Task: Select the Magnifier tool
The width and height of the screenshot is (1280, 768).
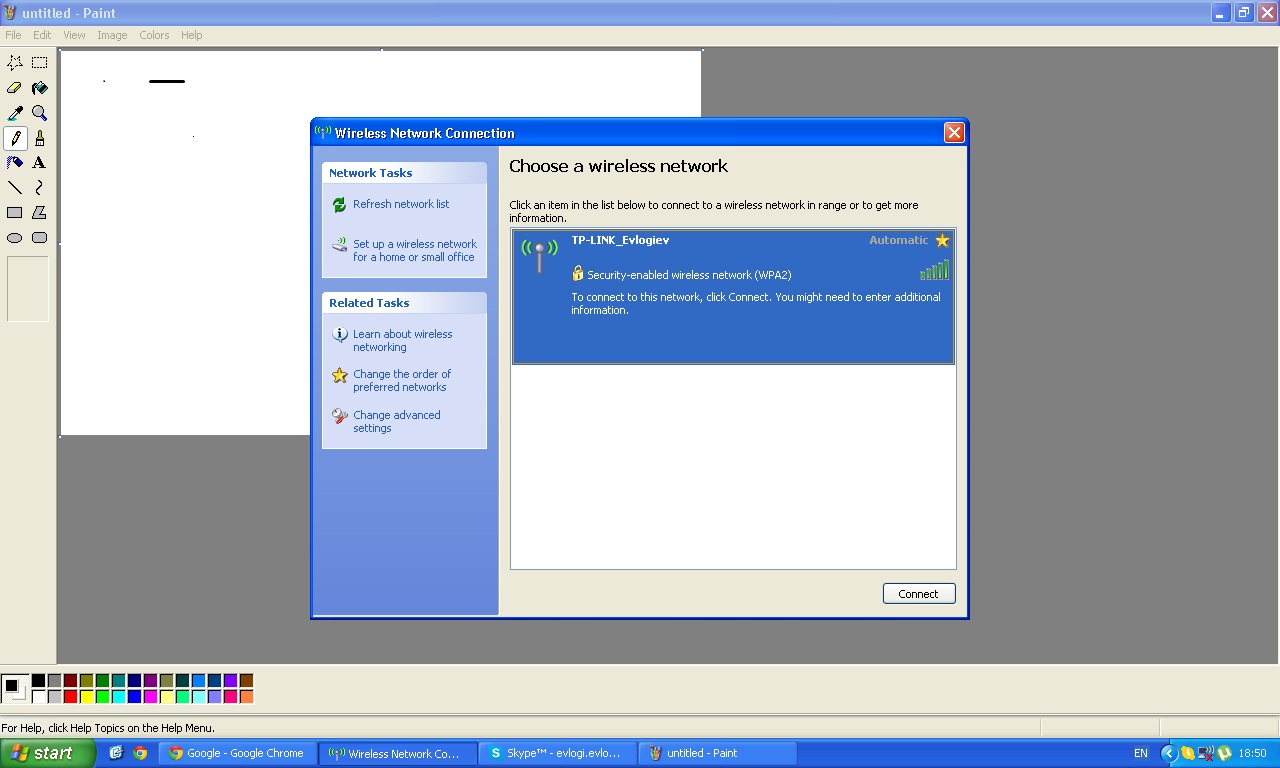Action: 39,113
